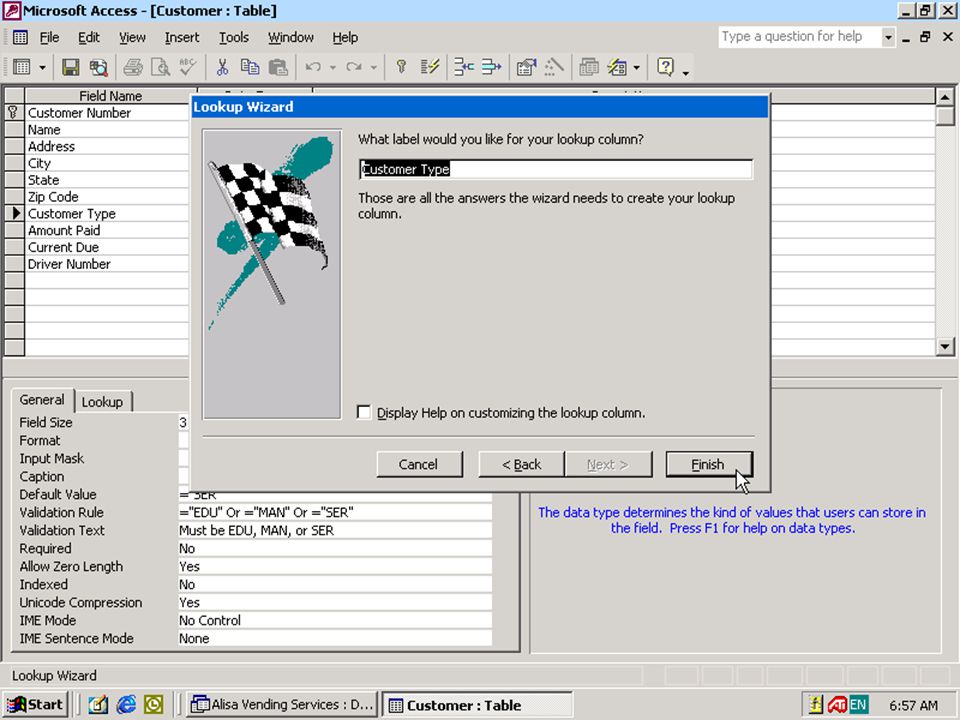Viewport: 960px width, 720px height.
Task: Open the Indexes lightning icon
Action: pos(430,67)
